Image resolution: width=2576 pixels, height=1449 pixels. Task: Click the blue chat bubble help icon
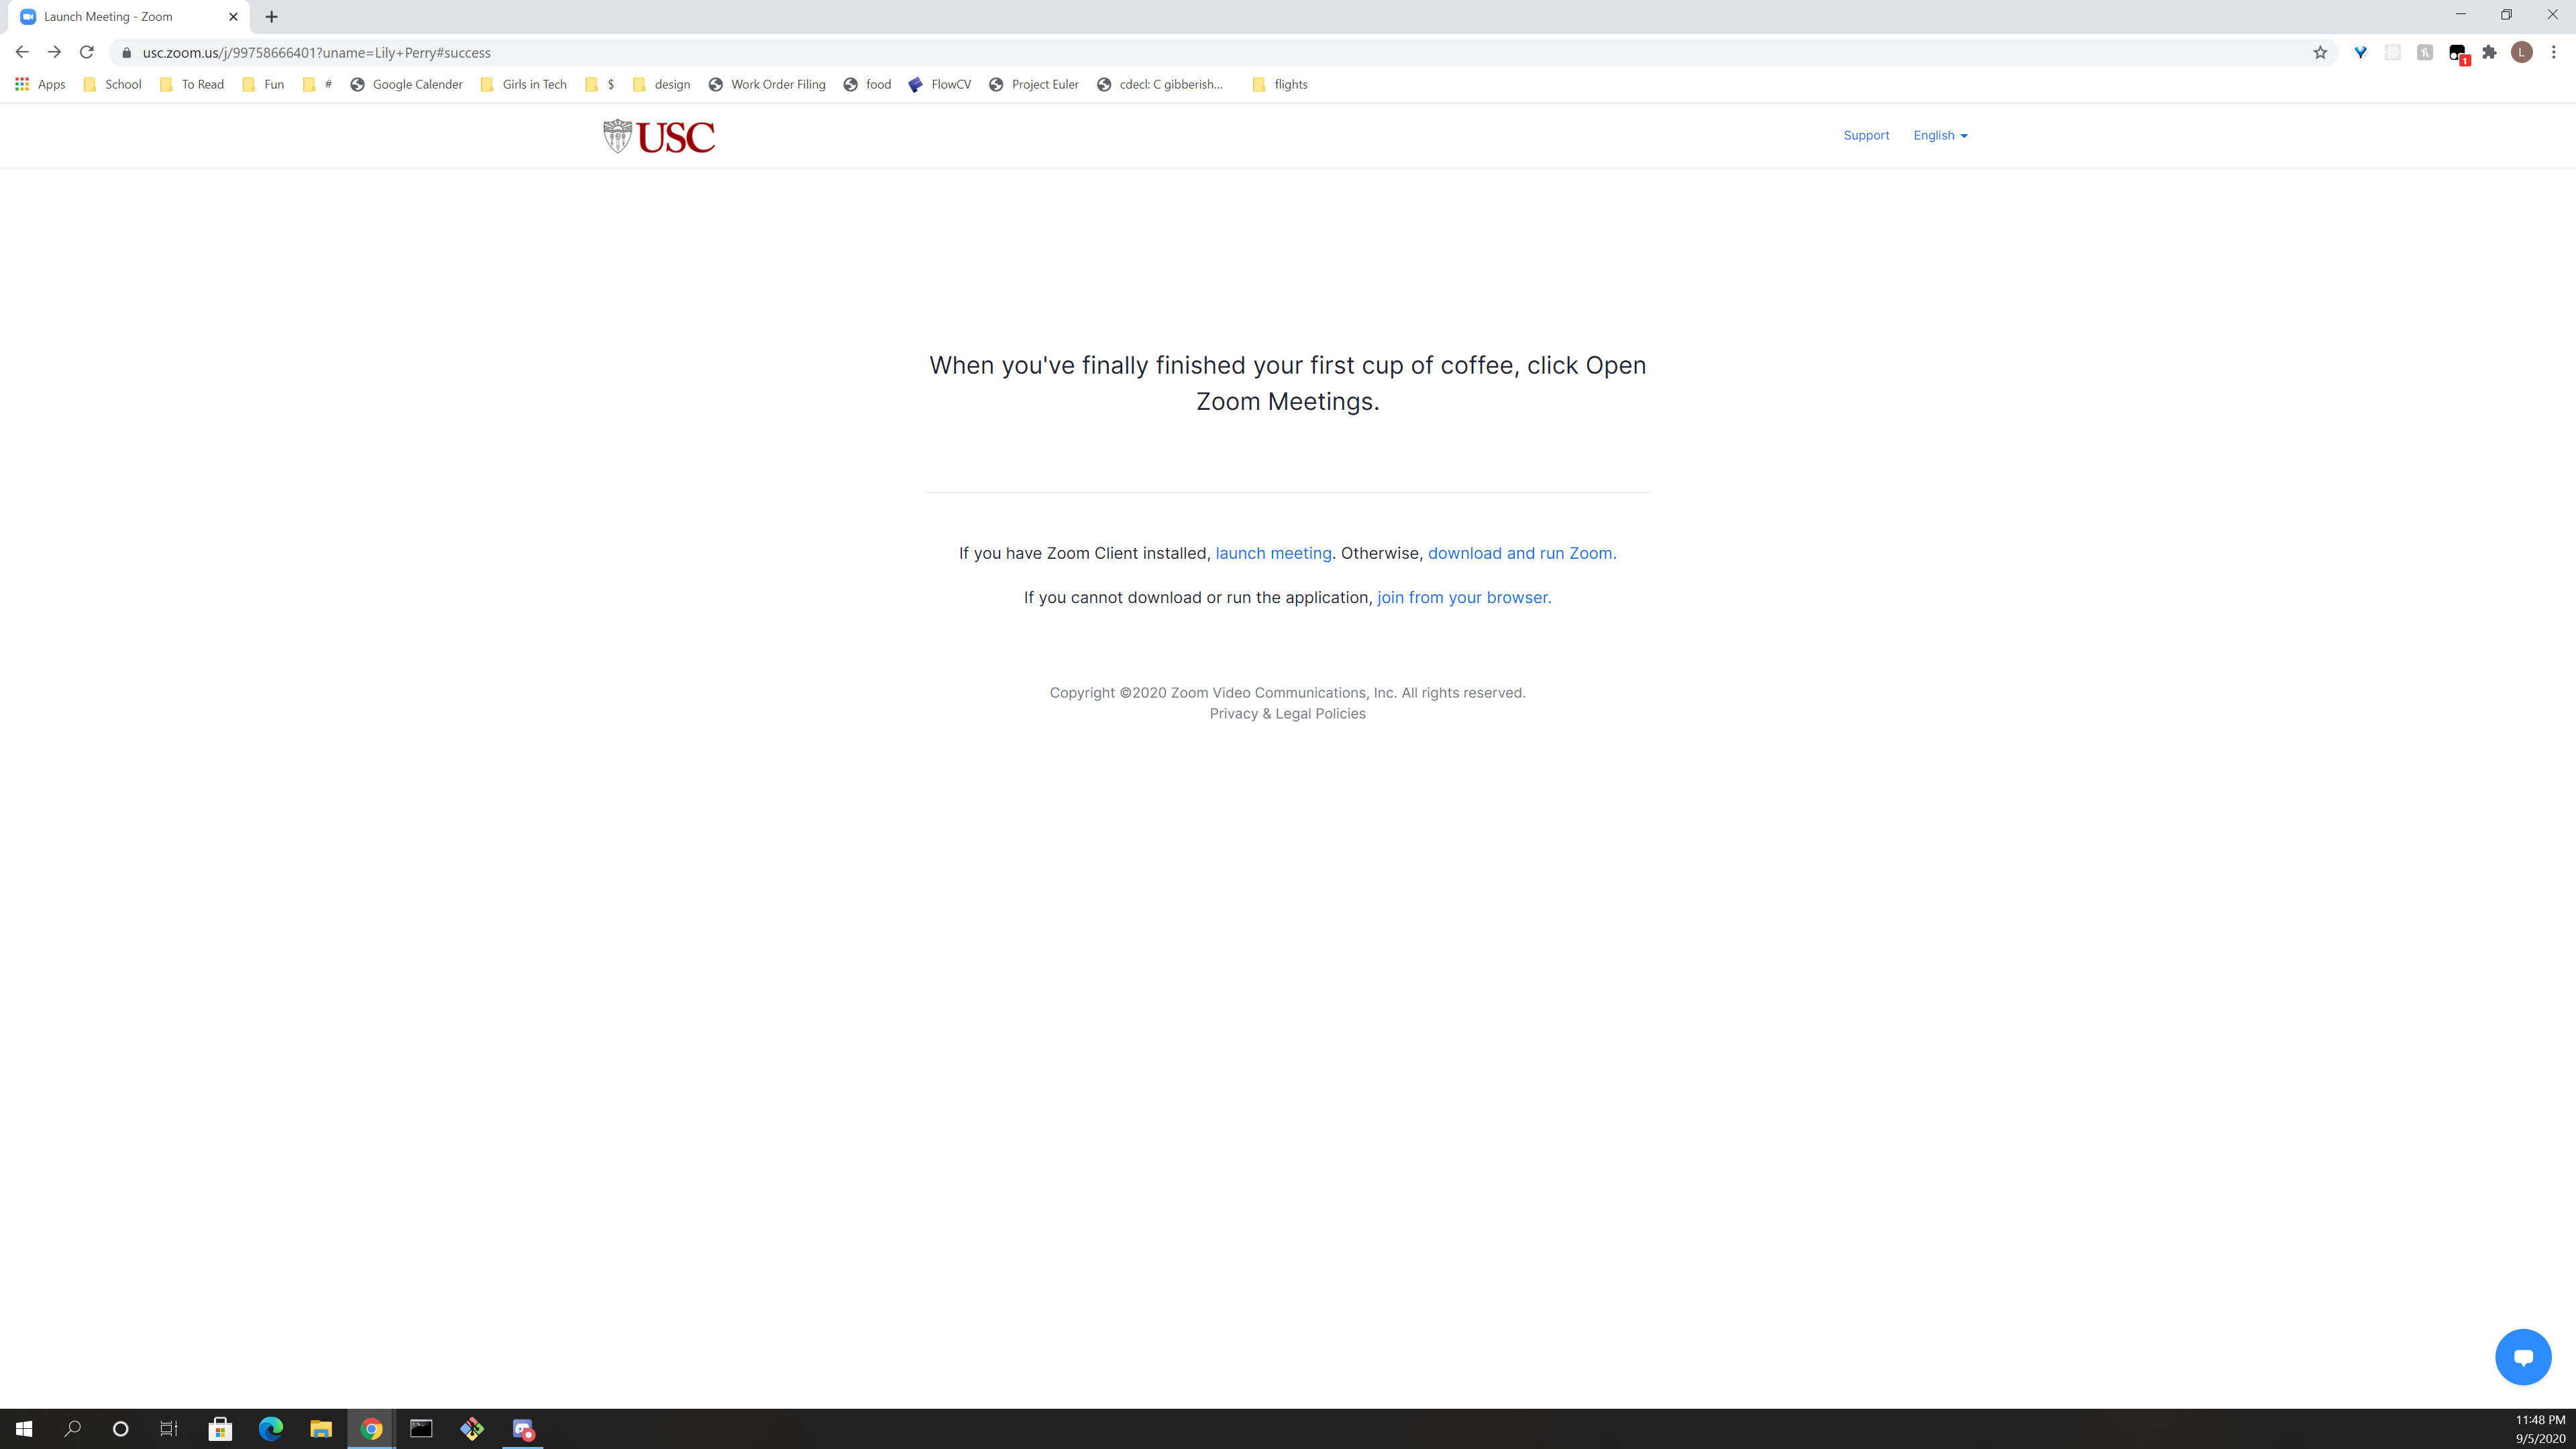pyautogui.click(x=2522, y=1357)
